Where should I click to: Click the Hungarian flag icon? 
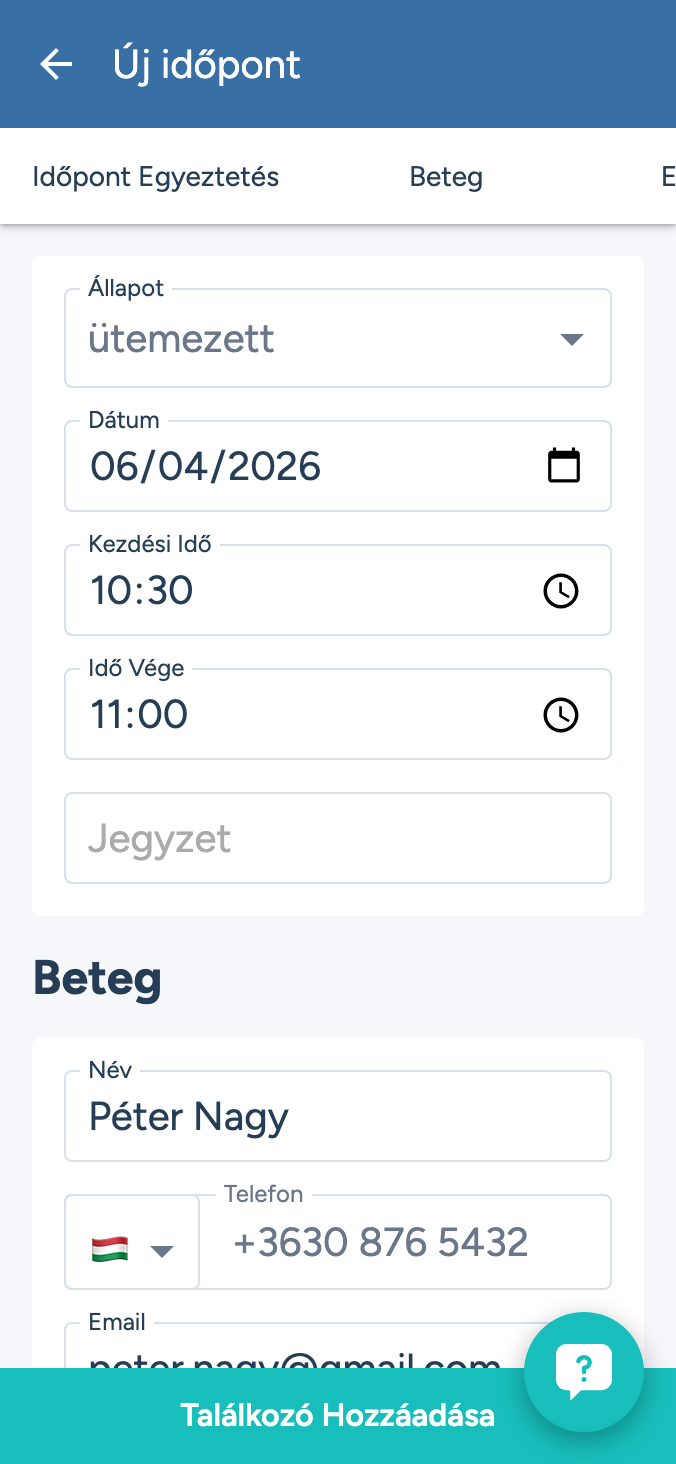point(110,1249)
